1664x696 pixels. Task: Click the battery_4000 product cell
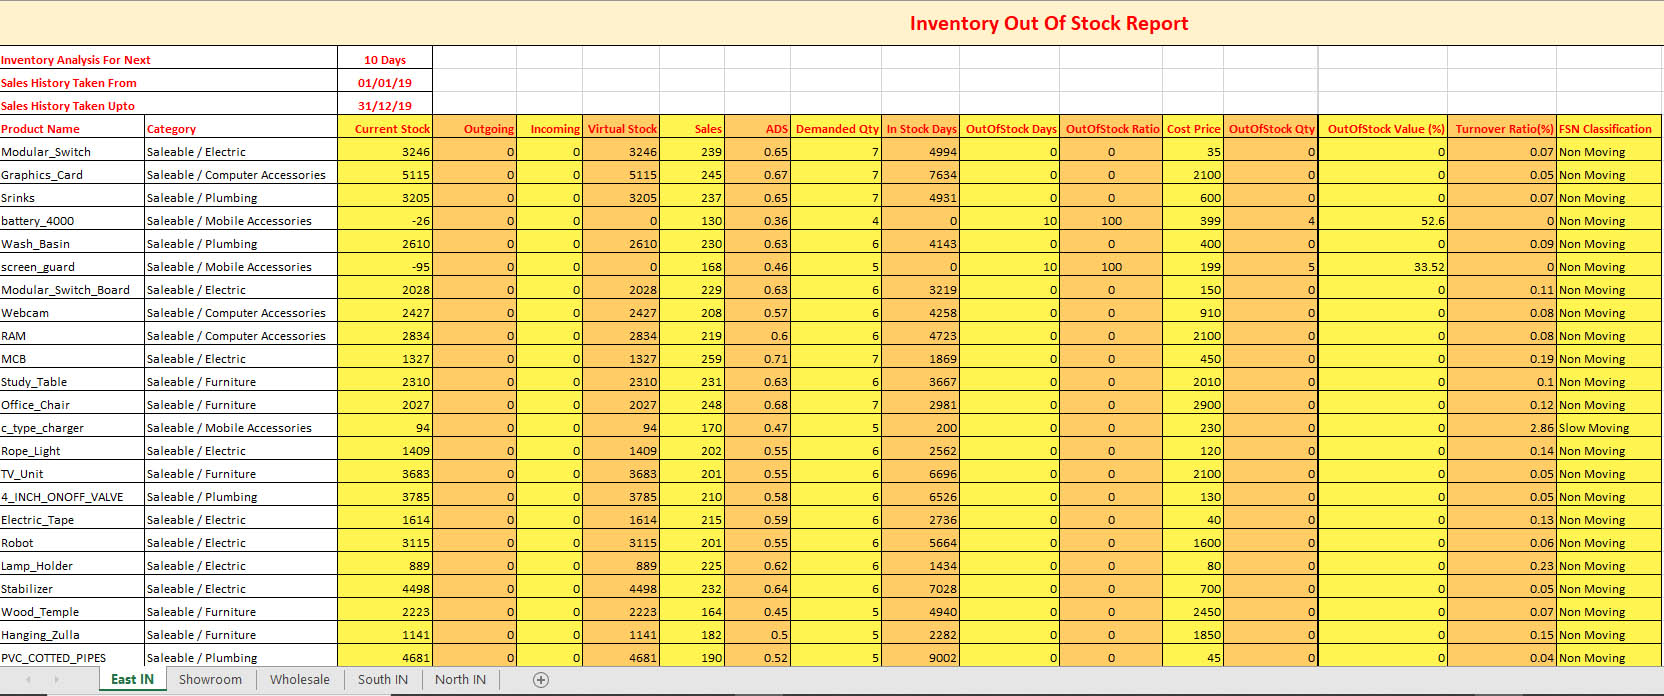tap(72, 219)
